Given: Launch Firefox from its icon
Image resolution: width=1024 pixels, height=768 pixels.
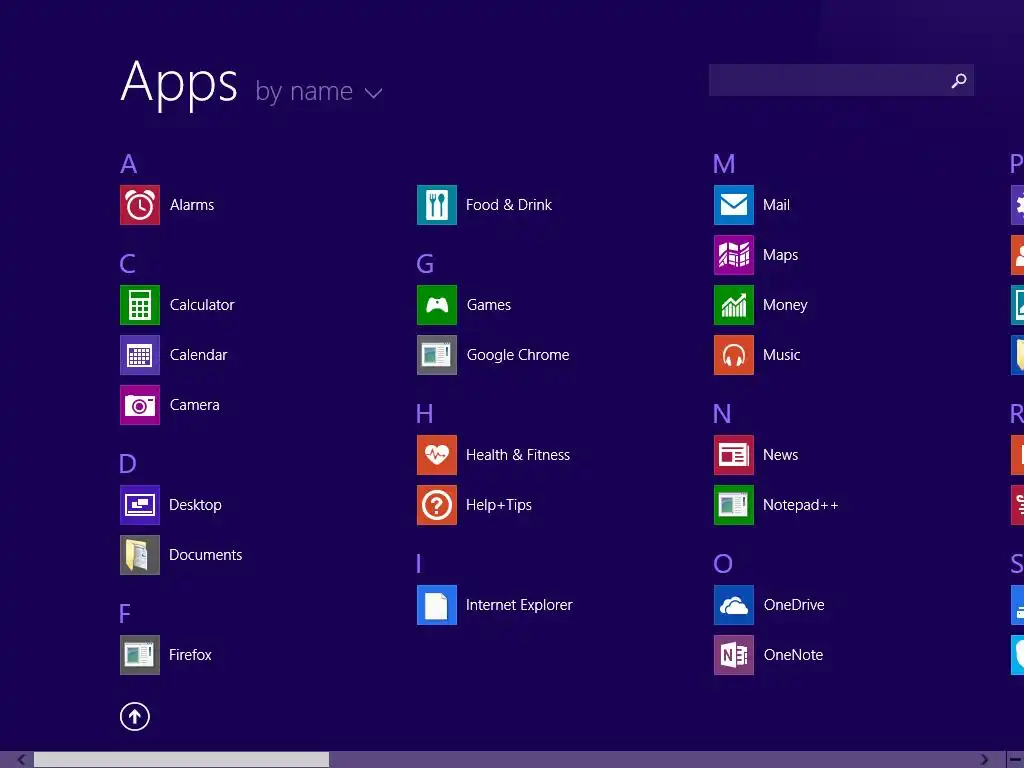Looking at the screenshot, I should [x=140, y=655].
